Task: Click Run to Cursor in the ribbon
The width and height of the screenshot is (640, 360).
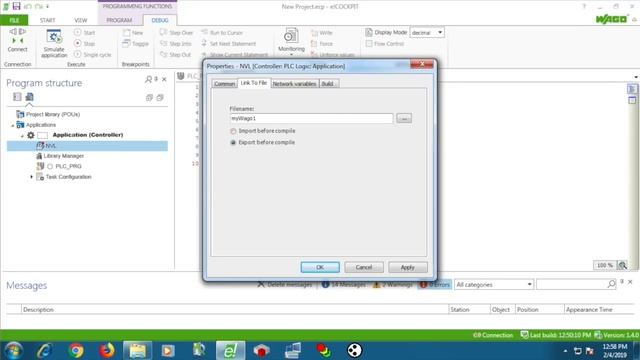Action: click(222, 32)
